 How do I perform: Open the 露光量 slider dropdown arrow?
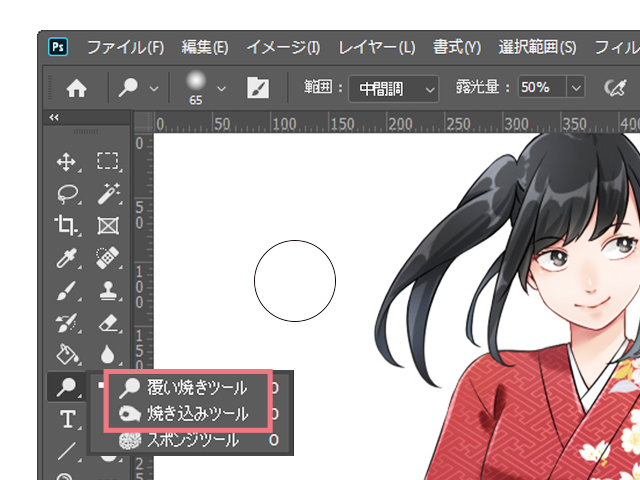click(x=576, y=88)
